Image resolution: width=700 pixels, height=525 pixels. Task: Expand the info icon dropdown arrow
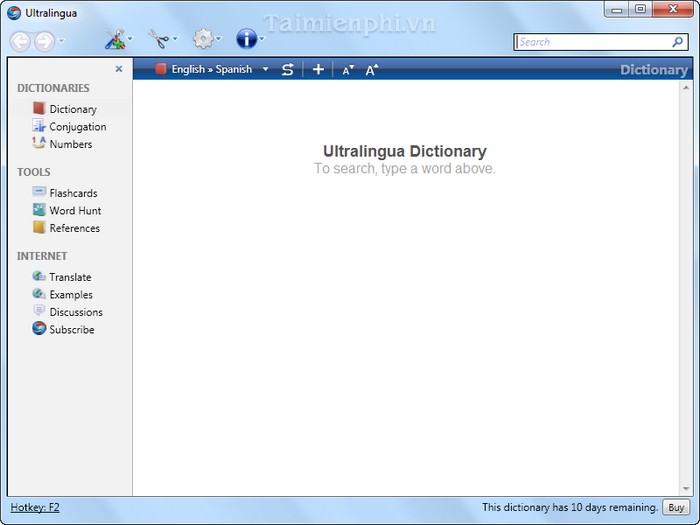point(262,39)
